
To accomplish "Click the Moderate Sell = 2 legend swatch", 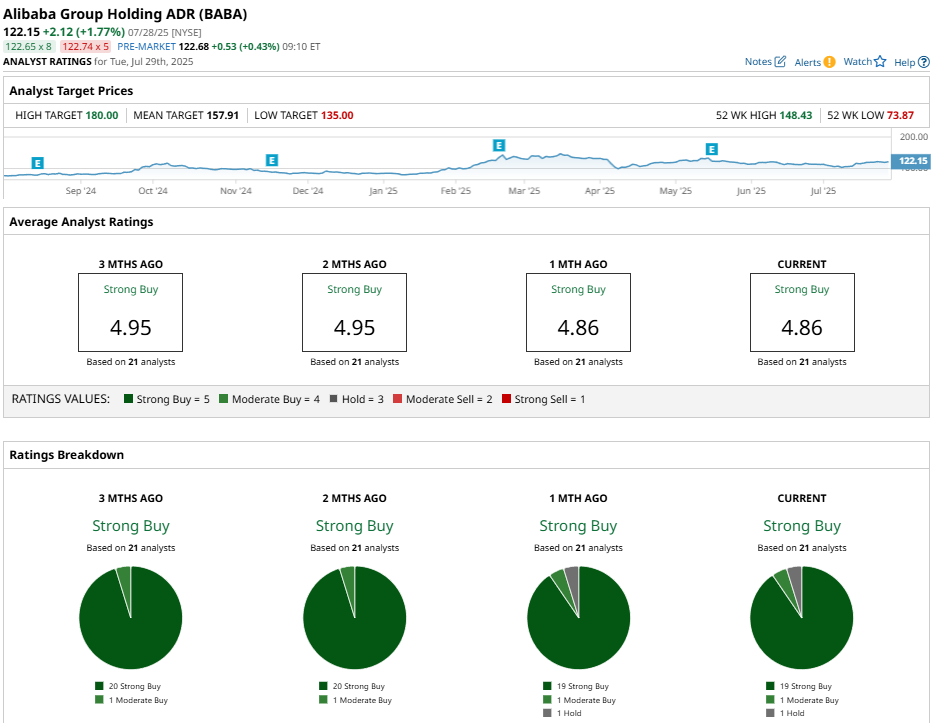I will (398, 399).
